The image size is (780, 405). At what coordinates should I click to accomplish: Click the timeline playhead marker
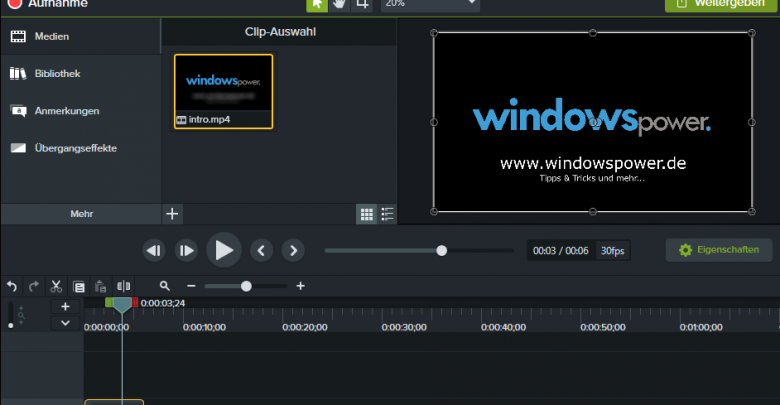122,305
